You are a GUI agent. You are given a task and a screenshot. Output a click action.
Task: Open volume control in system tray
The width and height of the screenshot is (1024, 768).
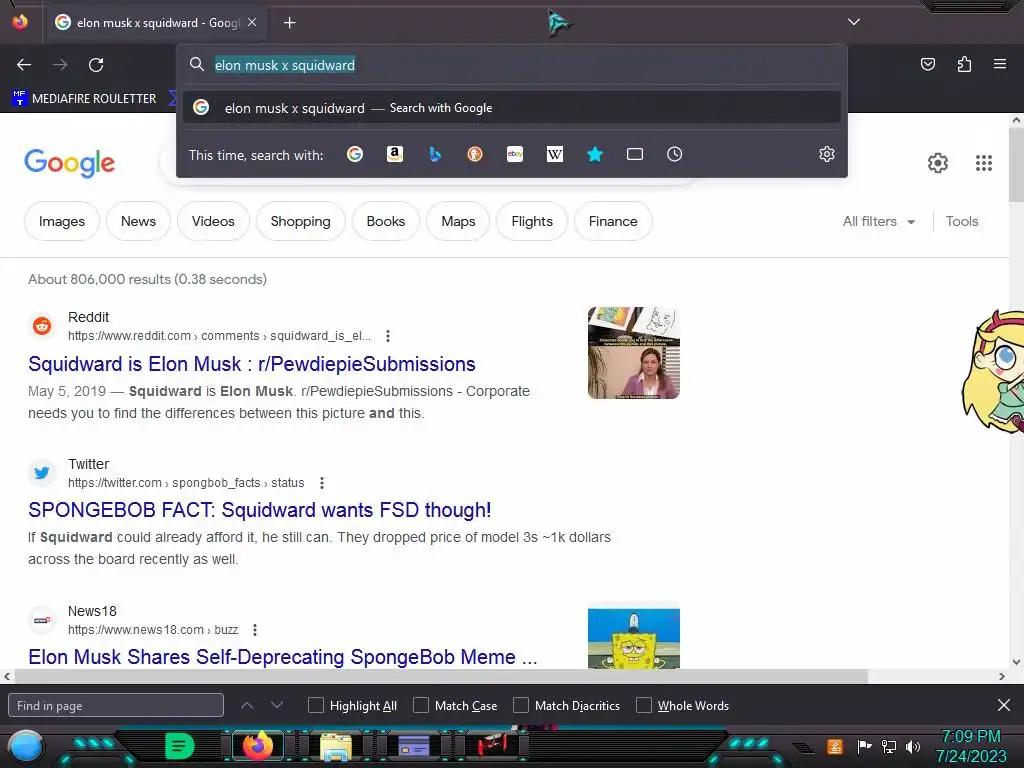point(913,746)
